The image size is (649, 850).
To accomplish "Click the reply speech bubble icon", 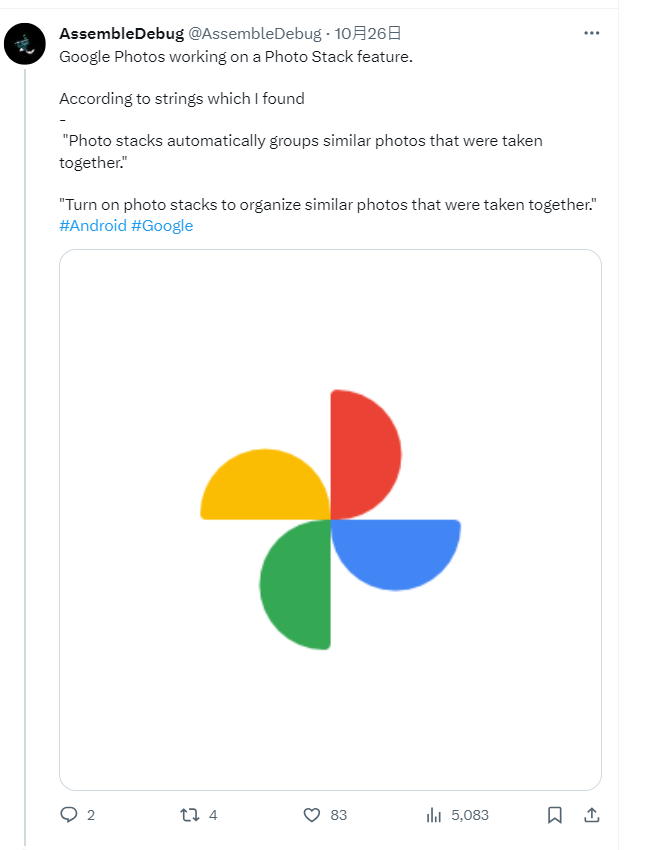I will point(69,815).
